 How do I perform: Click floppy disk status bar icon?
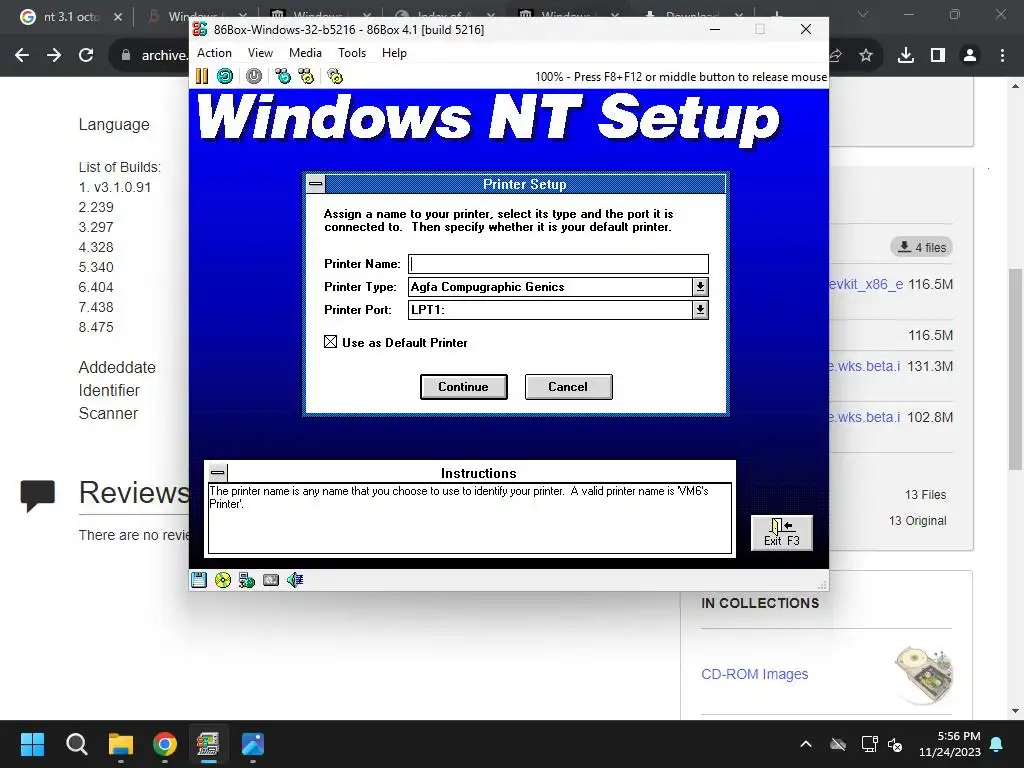coord(199,580)
